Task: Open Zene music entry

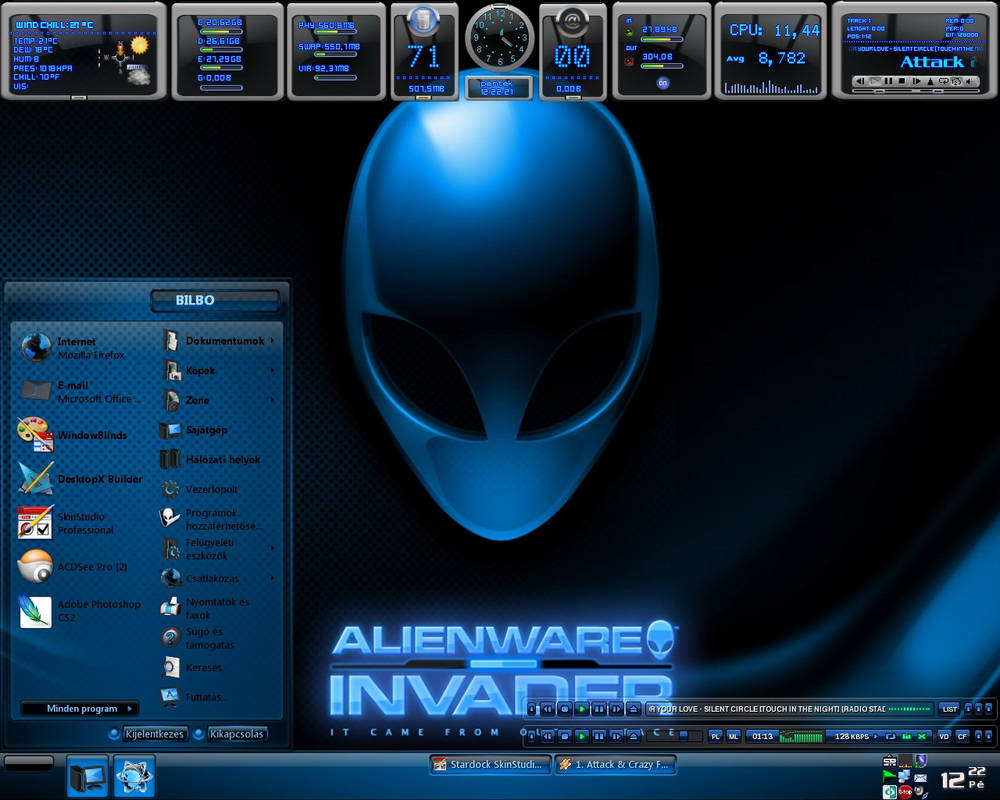Action: coord(218,400)
